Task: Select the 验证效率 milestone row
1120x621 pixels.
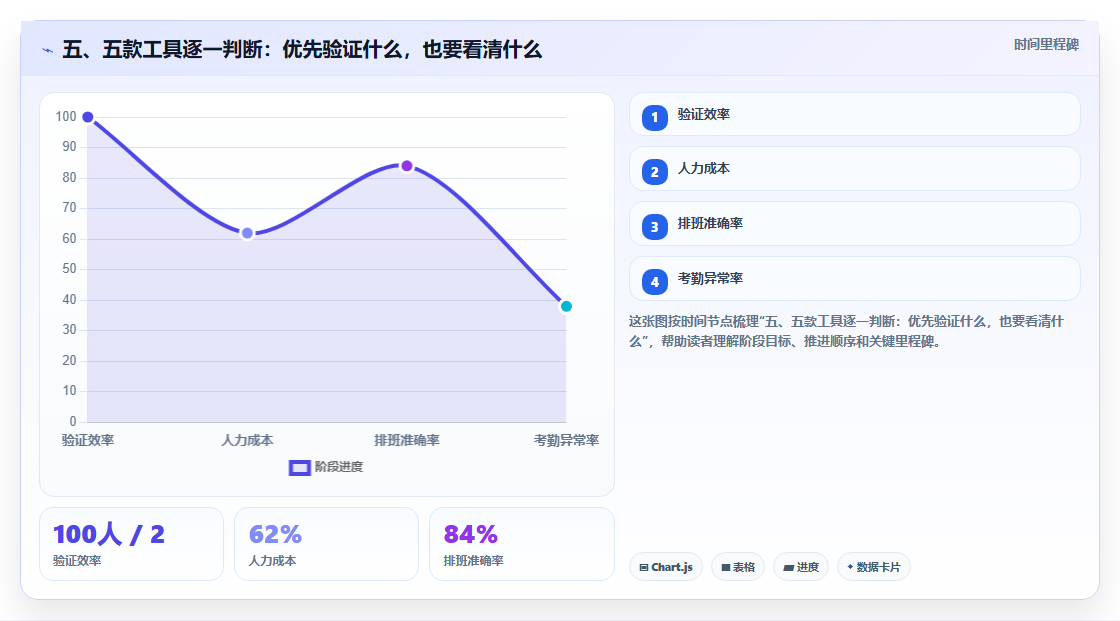Action: coord(854,114)
